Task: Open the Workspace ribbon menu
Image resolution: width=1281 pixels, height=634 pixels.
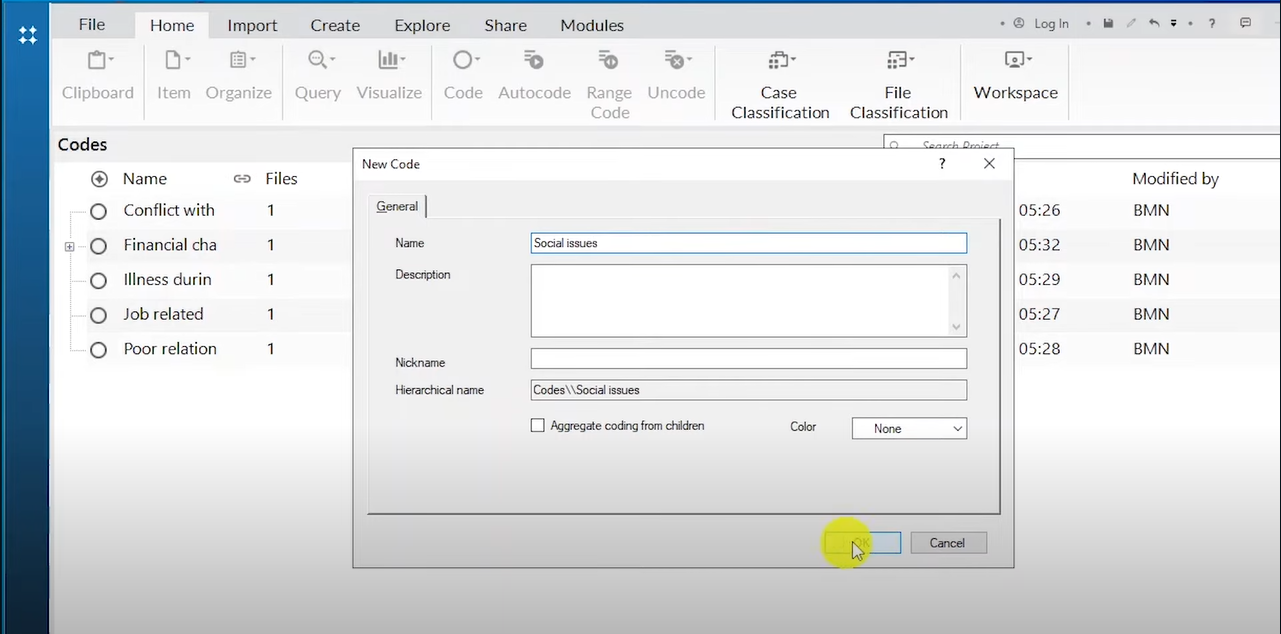Action: (x=1016, y=75)
